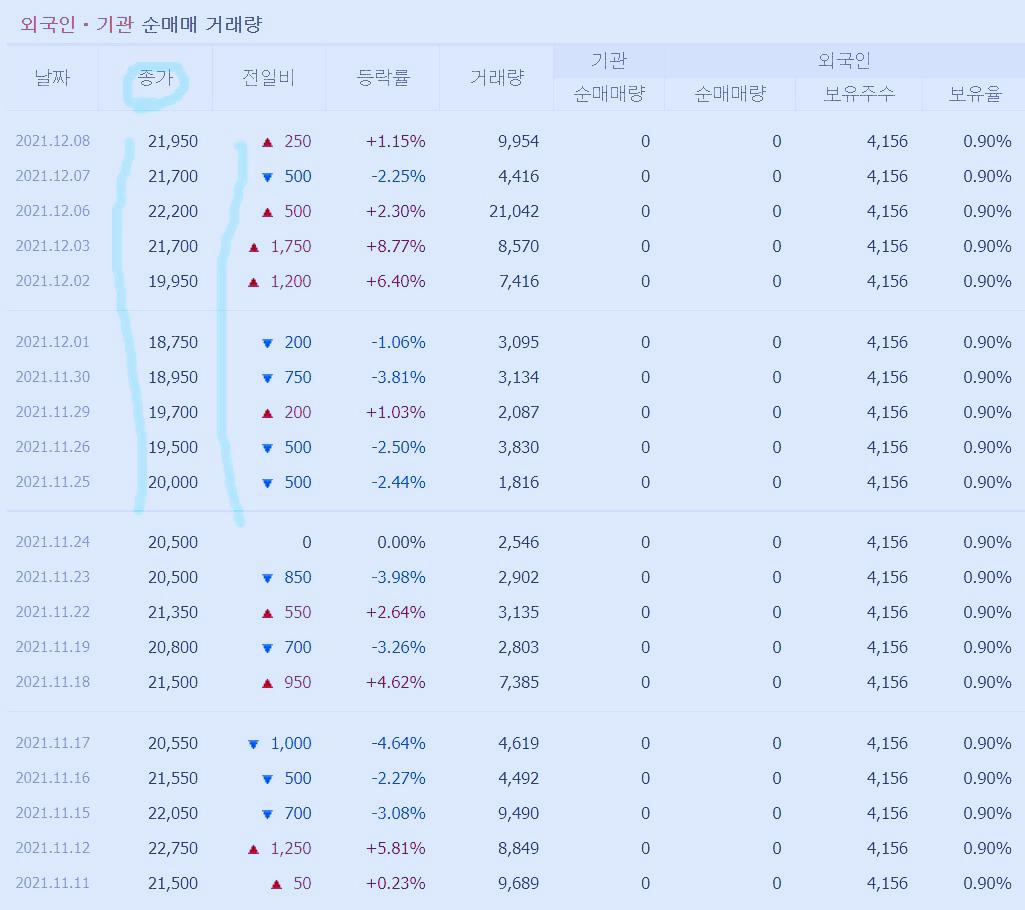Click the 순매매량 header under 기관
This screenshot has height=910, width=1025.
[609, 94]
